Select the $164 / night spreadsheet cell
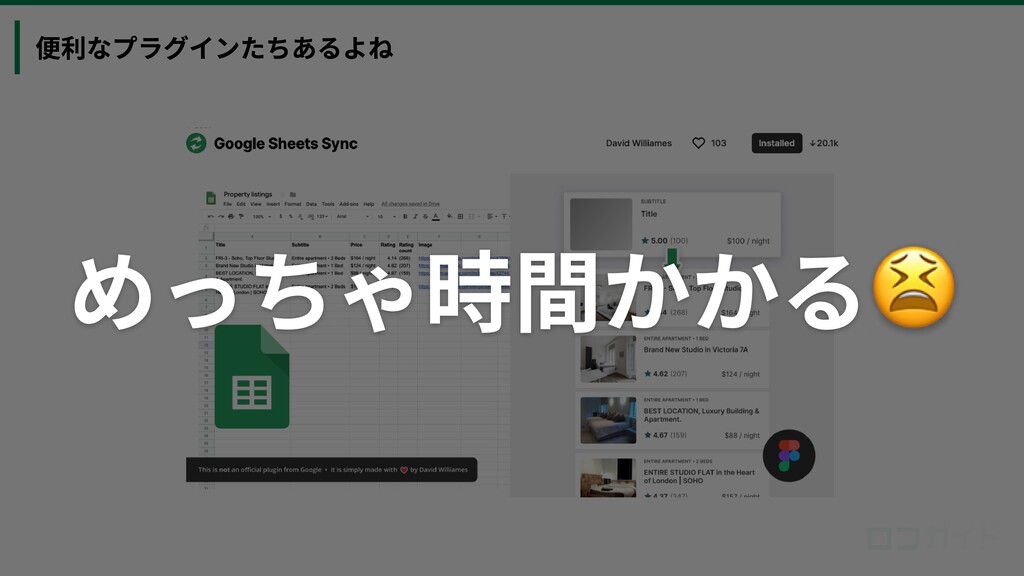This screenshot has width=1024, height=576. [x=364, y=258]
